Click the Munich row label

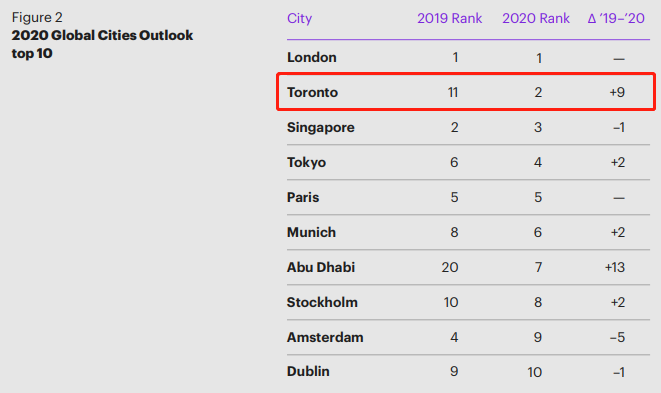(x=311, y=232)
